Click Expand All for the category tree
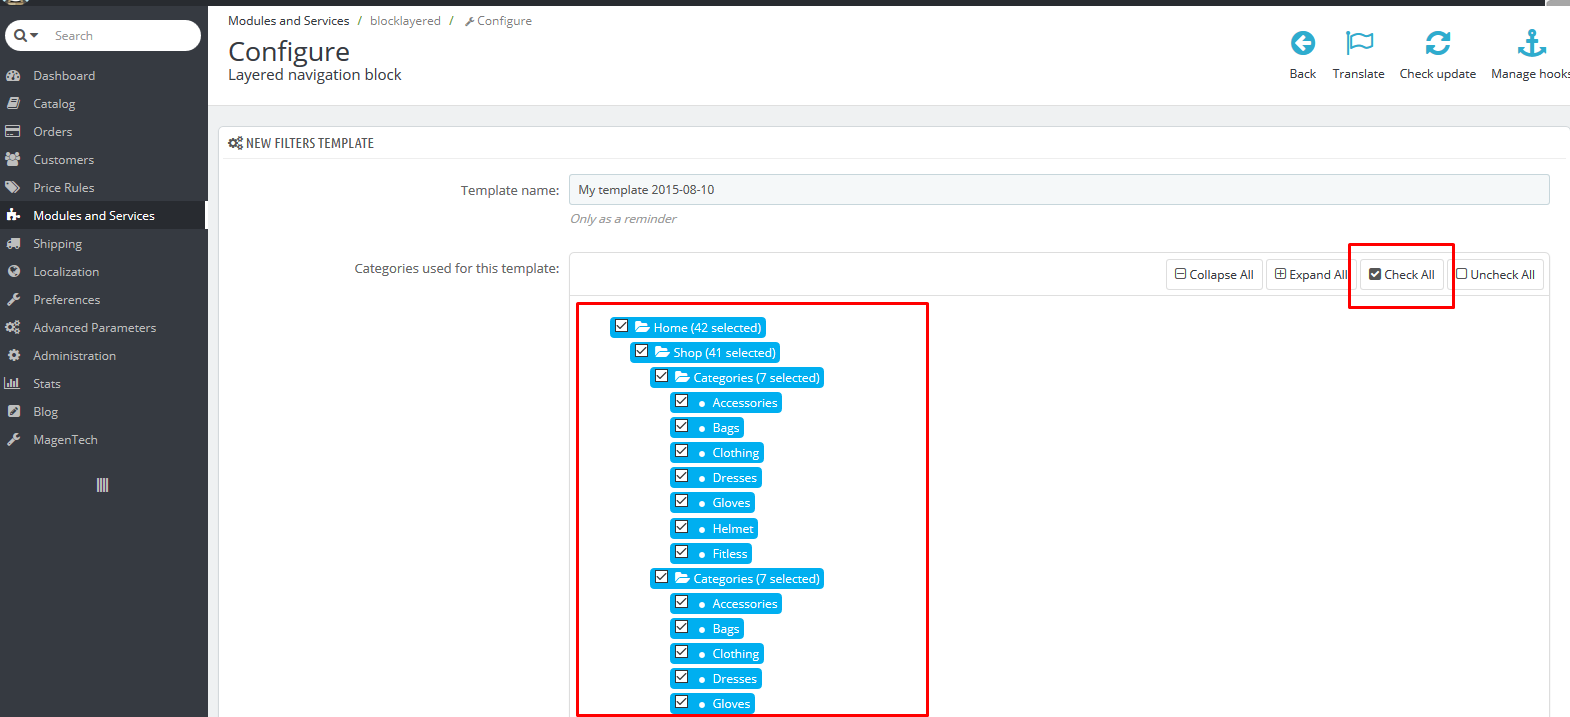 tap(1311, 275)
